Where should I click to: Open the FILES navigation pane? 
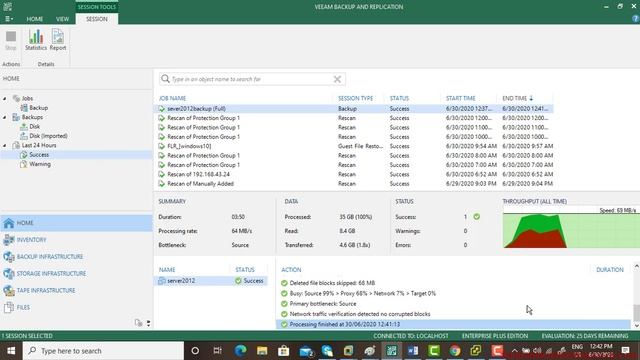pyautogui.click(x=76, y=307)
